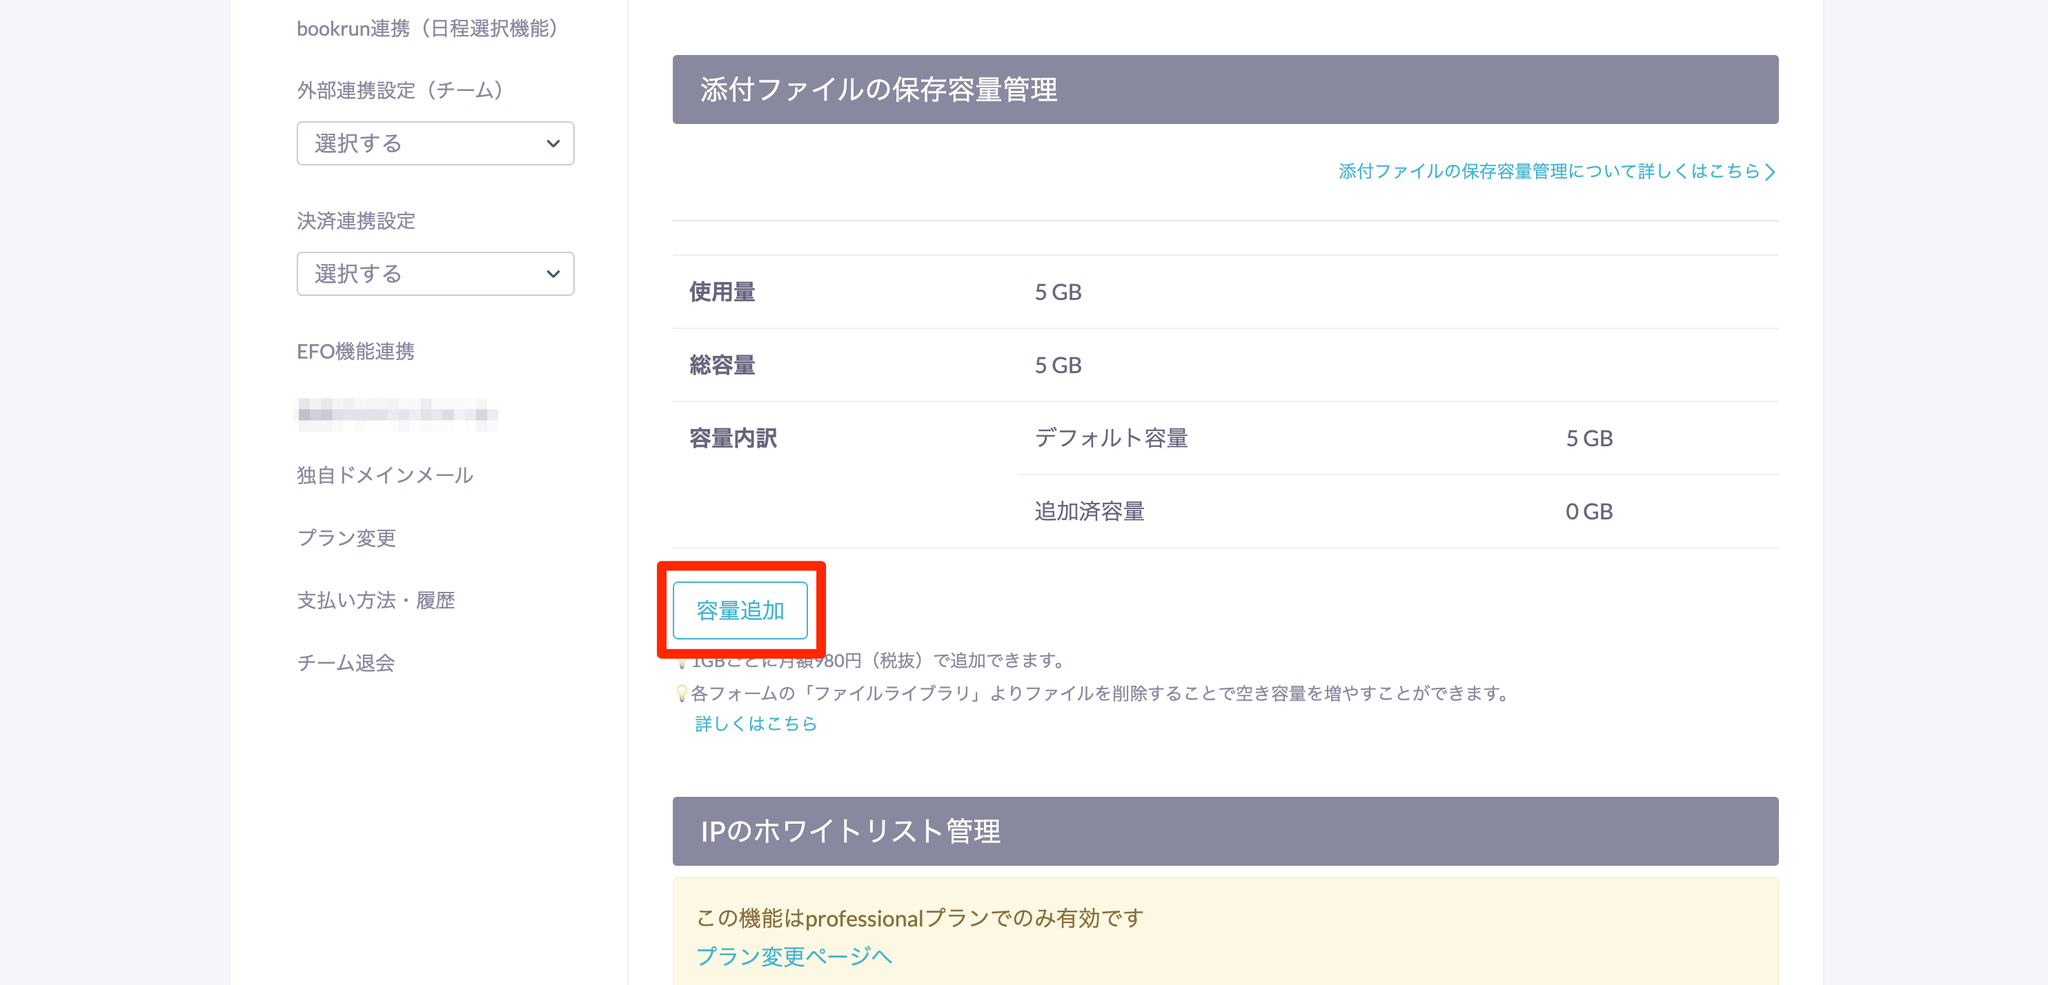Open the プラン変更ページへ link
The height and width of the screenshot is (985, 2048).
(793, 957)
